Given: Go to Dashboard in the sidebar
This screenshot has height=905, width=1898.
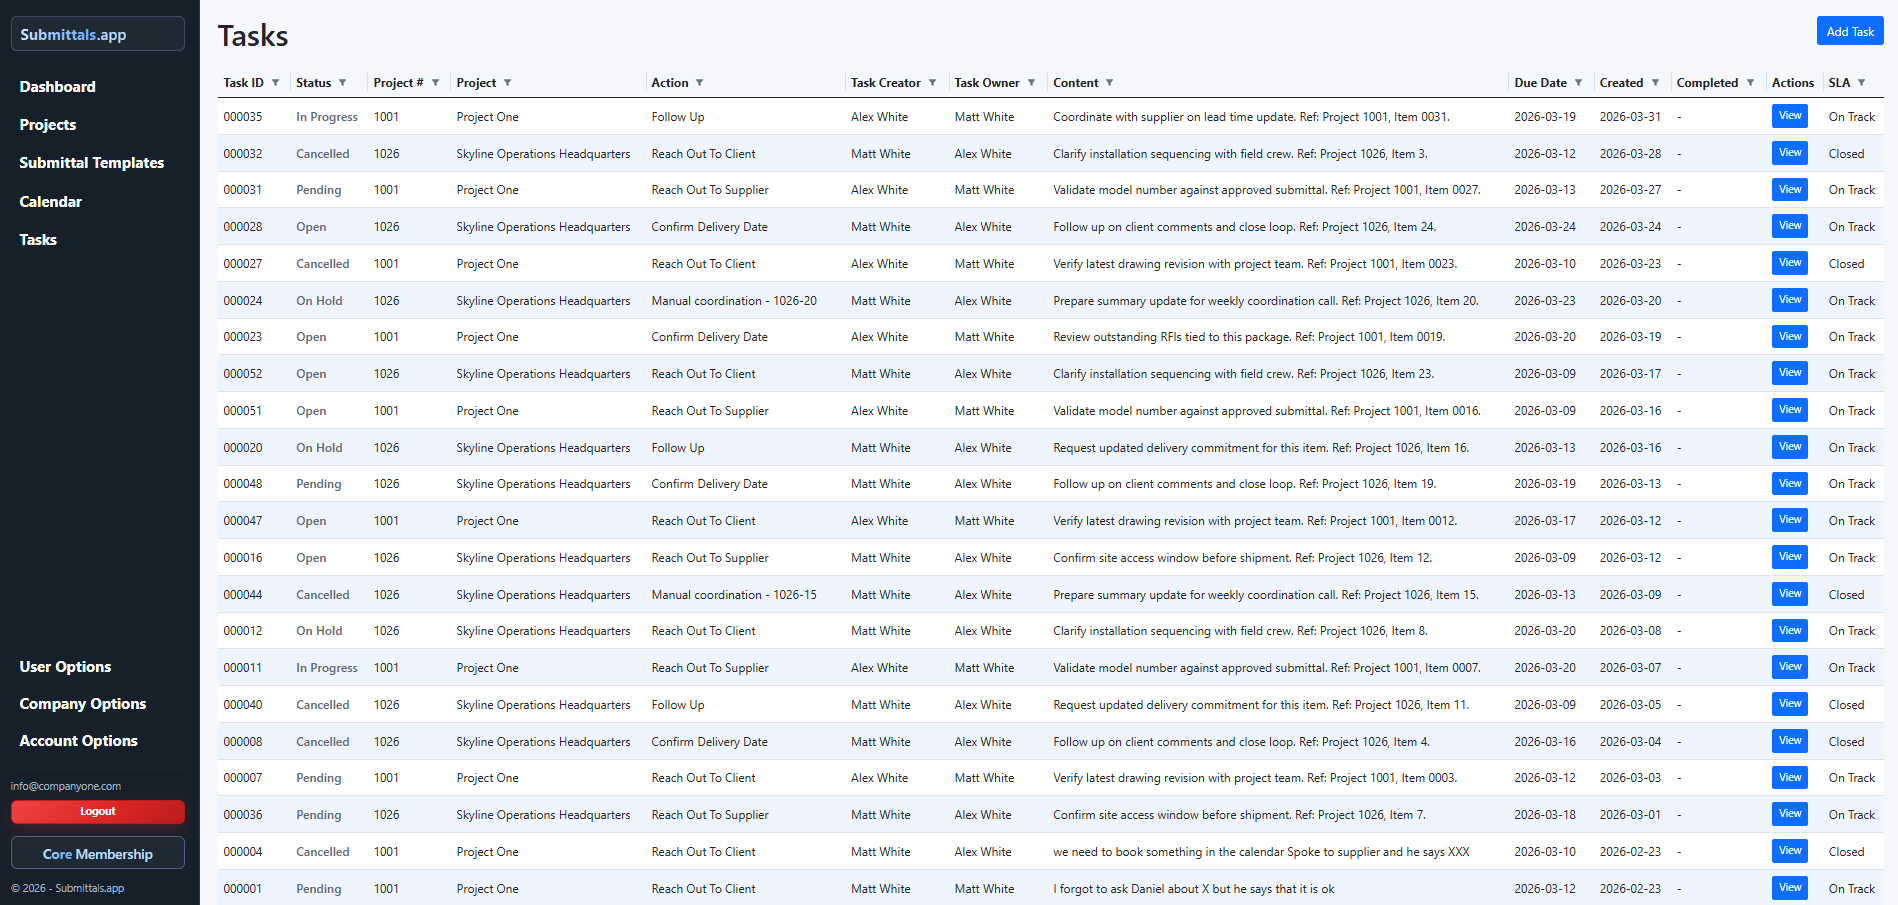Looking at the screenshot, I should point(58,87).
